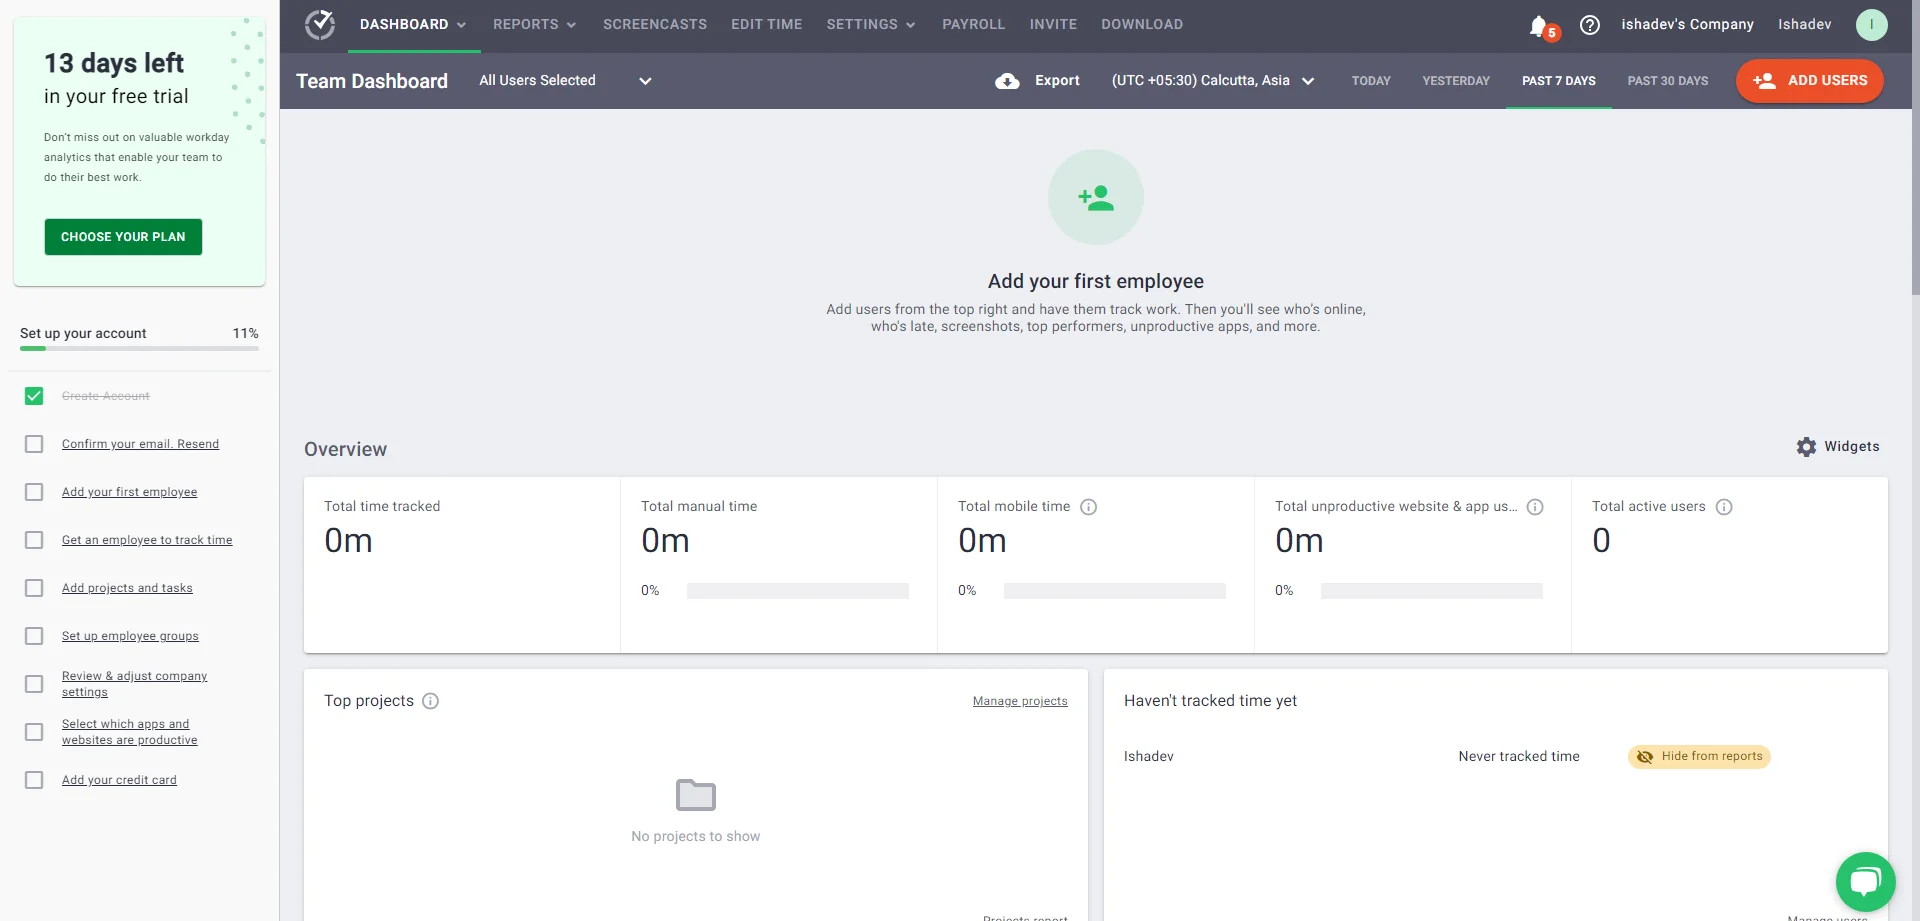The width and height of the screenshot is (1920, 921).
Task: Click the Total mobile time progress bar
Action: [1114, 591]
